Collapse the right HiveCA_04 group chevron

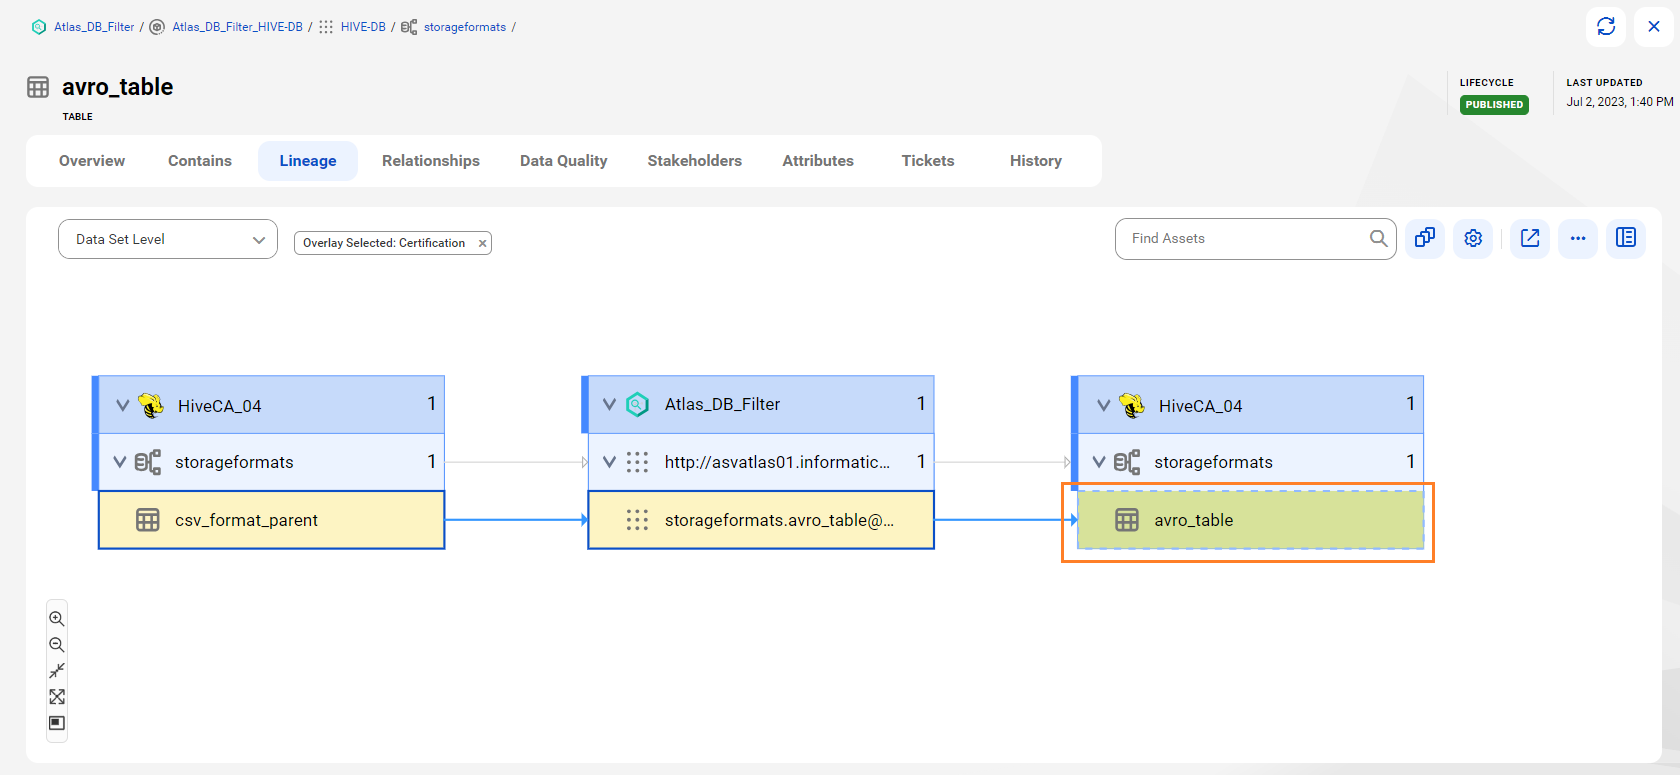[x=1104, y=405]
